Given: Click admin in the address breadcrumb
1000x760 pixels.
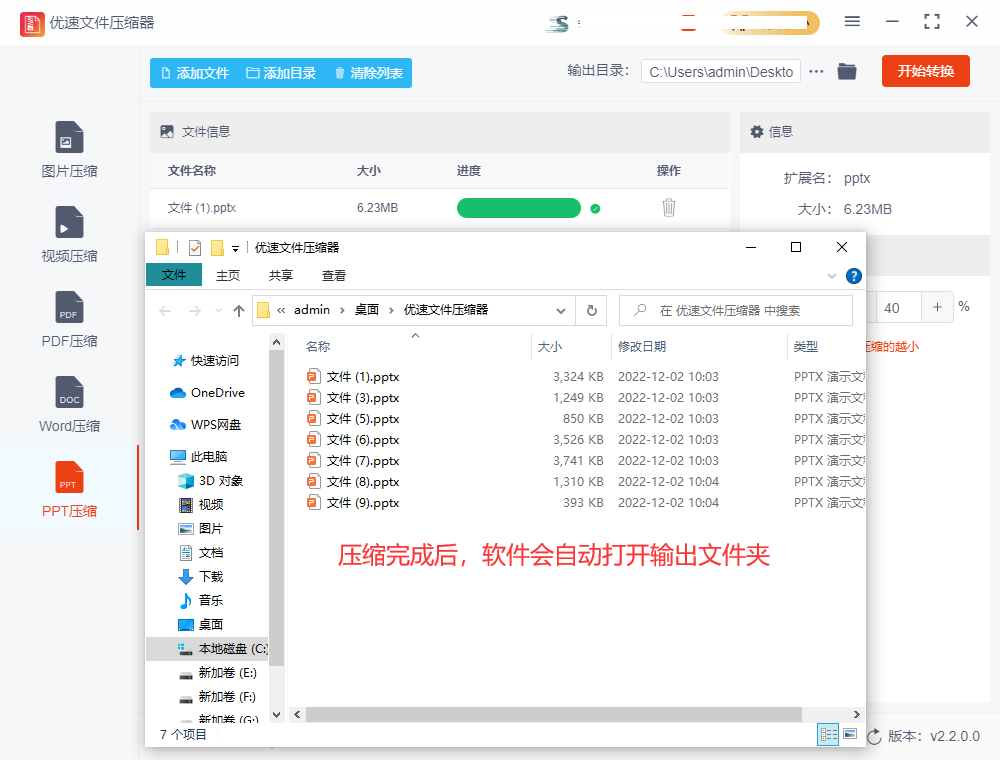Looking at the screenshot, I should pos(312,310).
